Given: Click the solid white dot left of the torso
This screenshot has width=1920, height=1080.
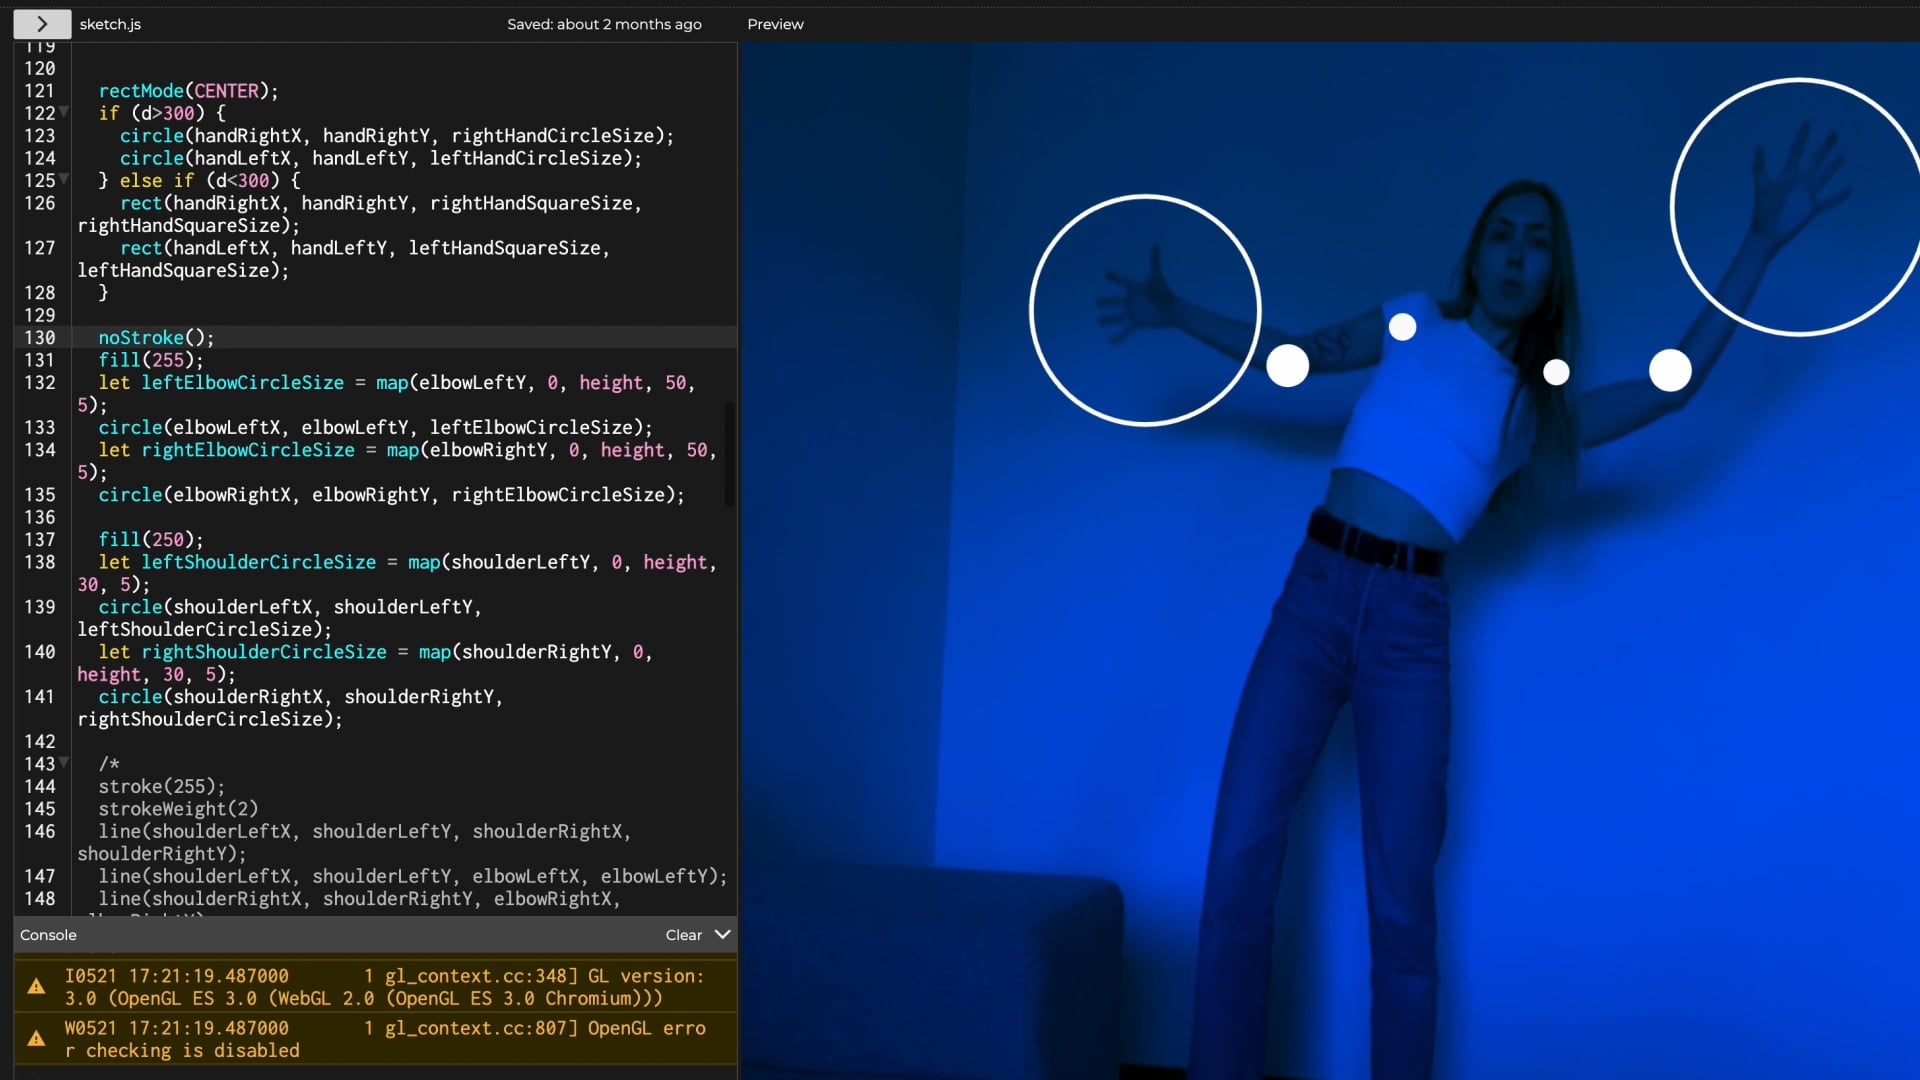Looking at the screenshot, I should coord(1287,366).
